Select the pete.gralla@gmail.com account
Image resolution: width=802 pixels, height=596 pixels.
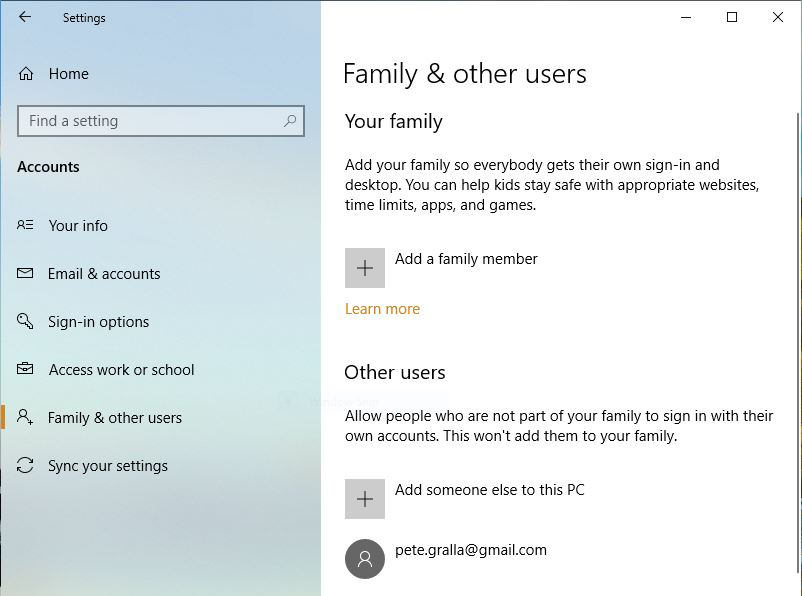pos(471,550)
